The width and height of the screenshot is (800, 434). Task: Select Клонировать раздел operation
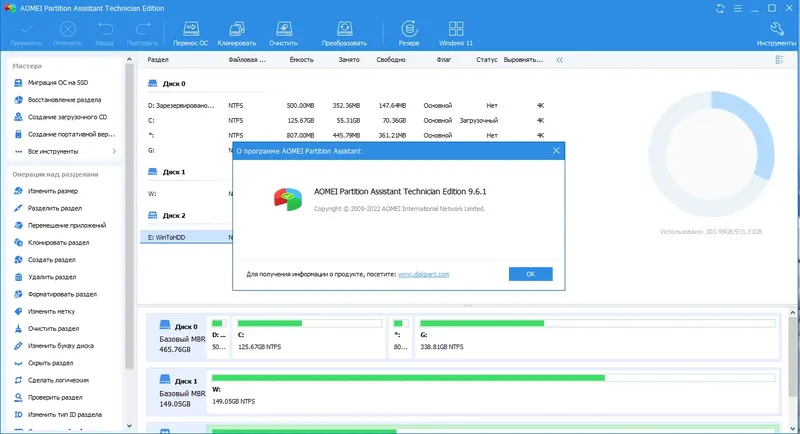58,243
